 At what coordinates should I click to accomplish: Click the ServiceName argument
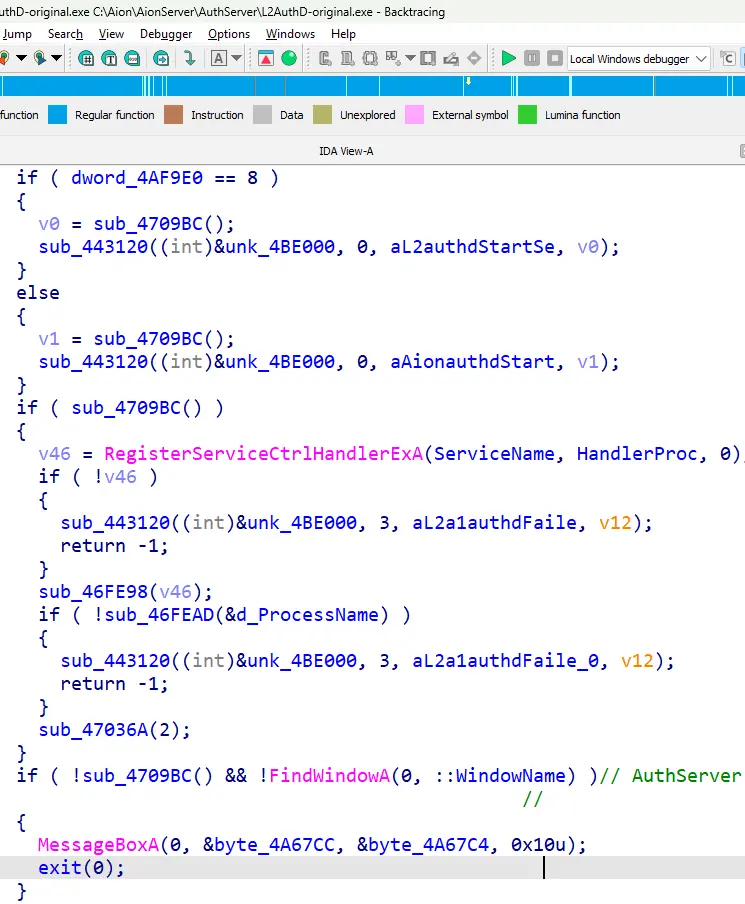click(494, 454)
